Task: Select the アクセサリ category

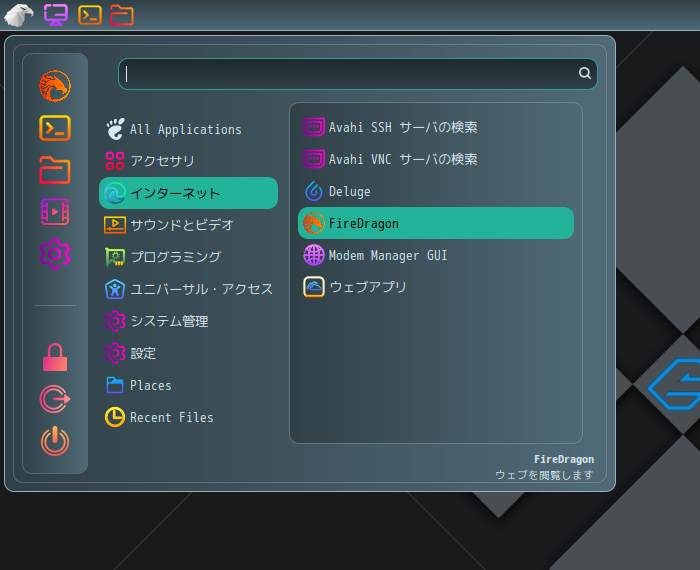Action: coord(188,161)
